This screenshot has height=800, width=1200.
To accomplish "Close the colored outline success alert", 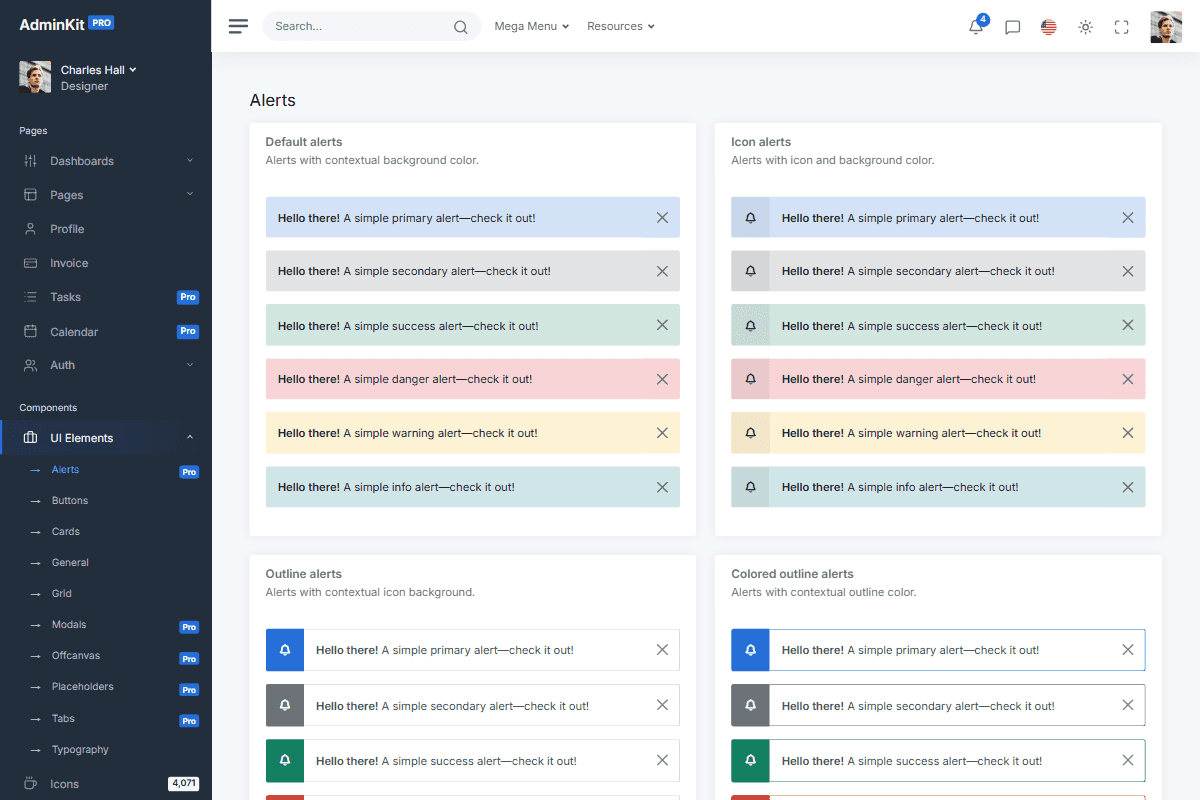I will 1128,761.
